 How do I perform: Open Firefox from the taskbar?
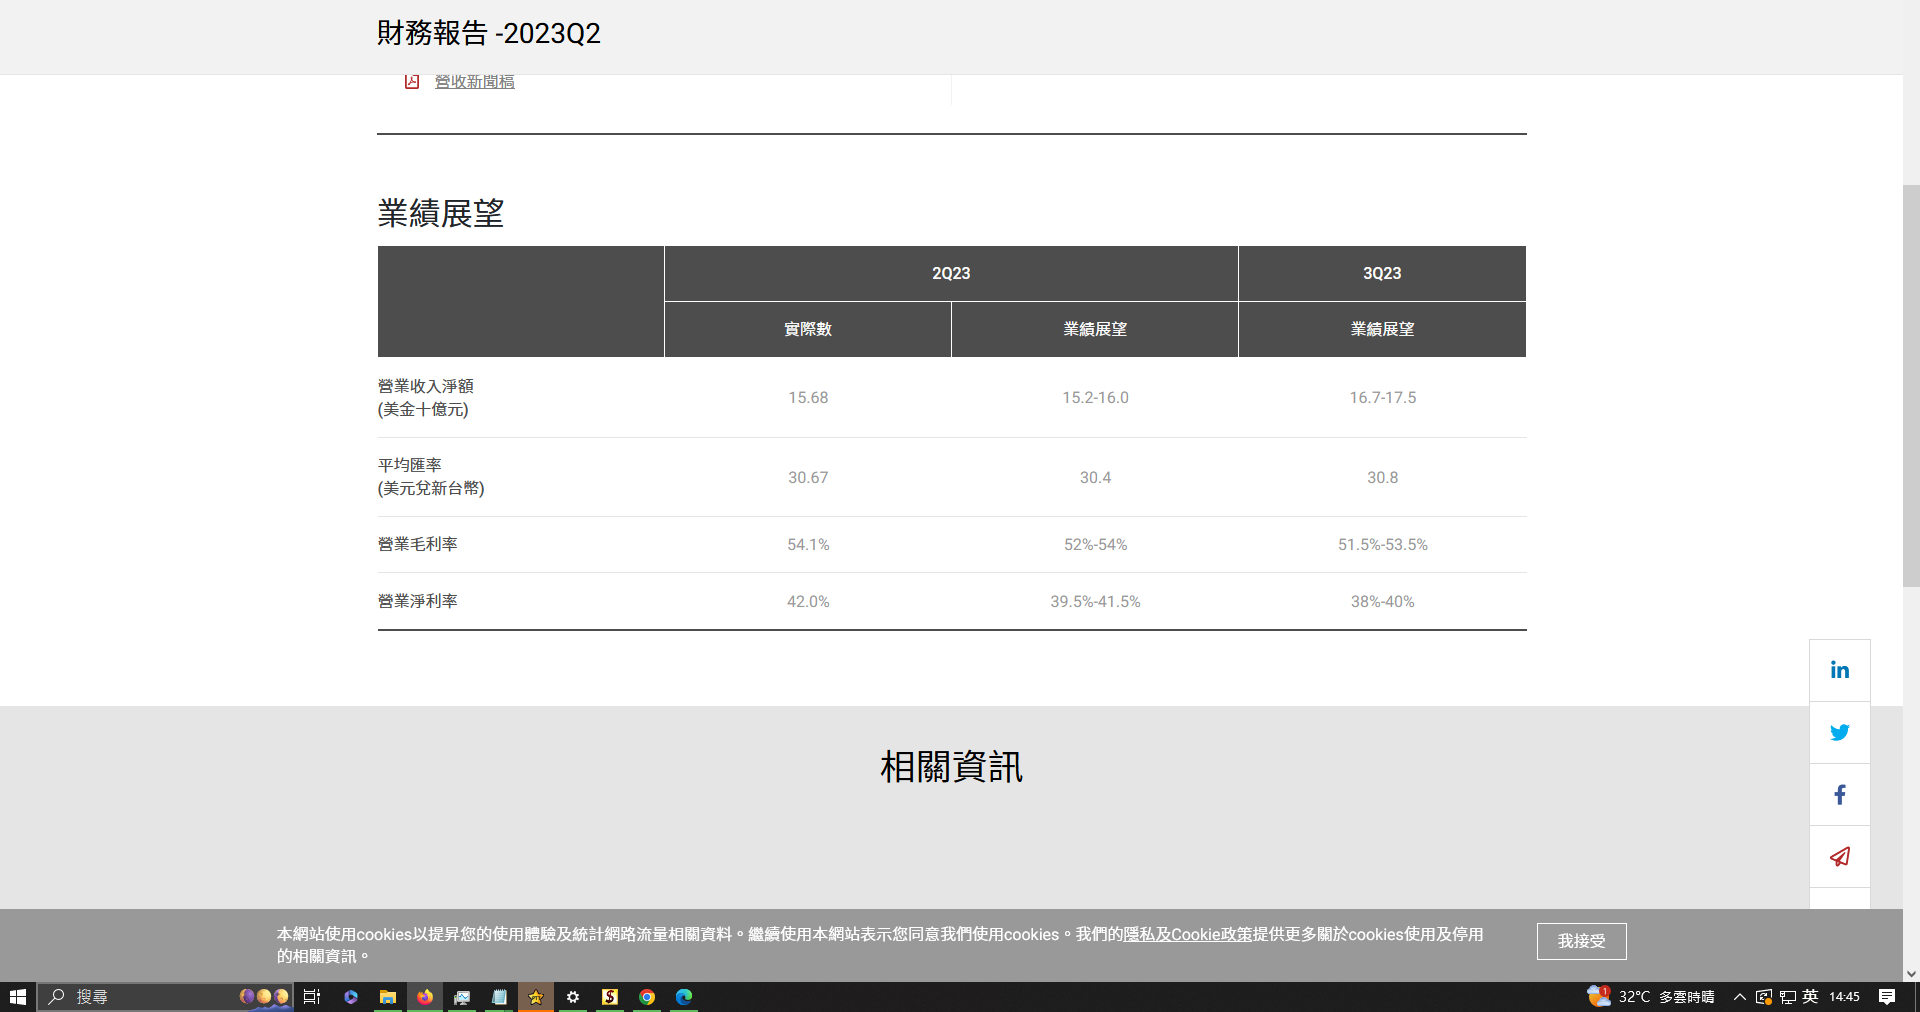[x=425, y=997]
